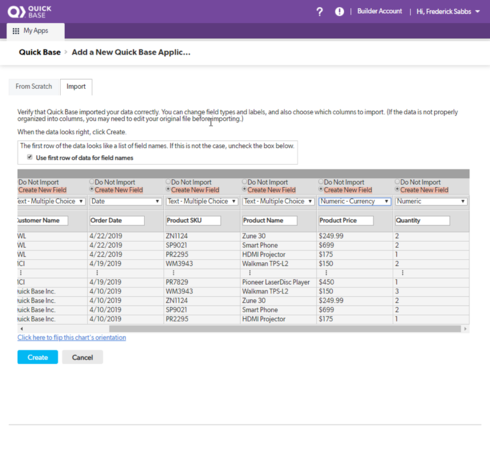Screen dimensions: 490x474
Task: Click the My Apps grid icon
Action: [x=16, y=31]
